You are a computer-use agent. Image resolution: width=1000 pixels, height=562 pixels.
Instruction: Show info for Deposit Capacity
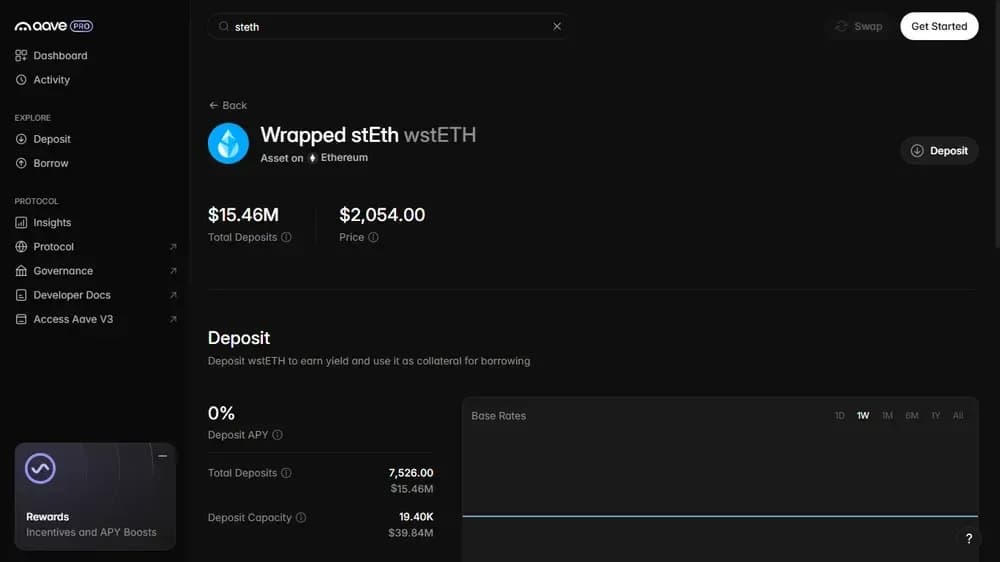coord(300,518)
